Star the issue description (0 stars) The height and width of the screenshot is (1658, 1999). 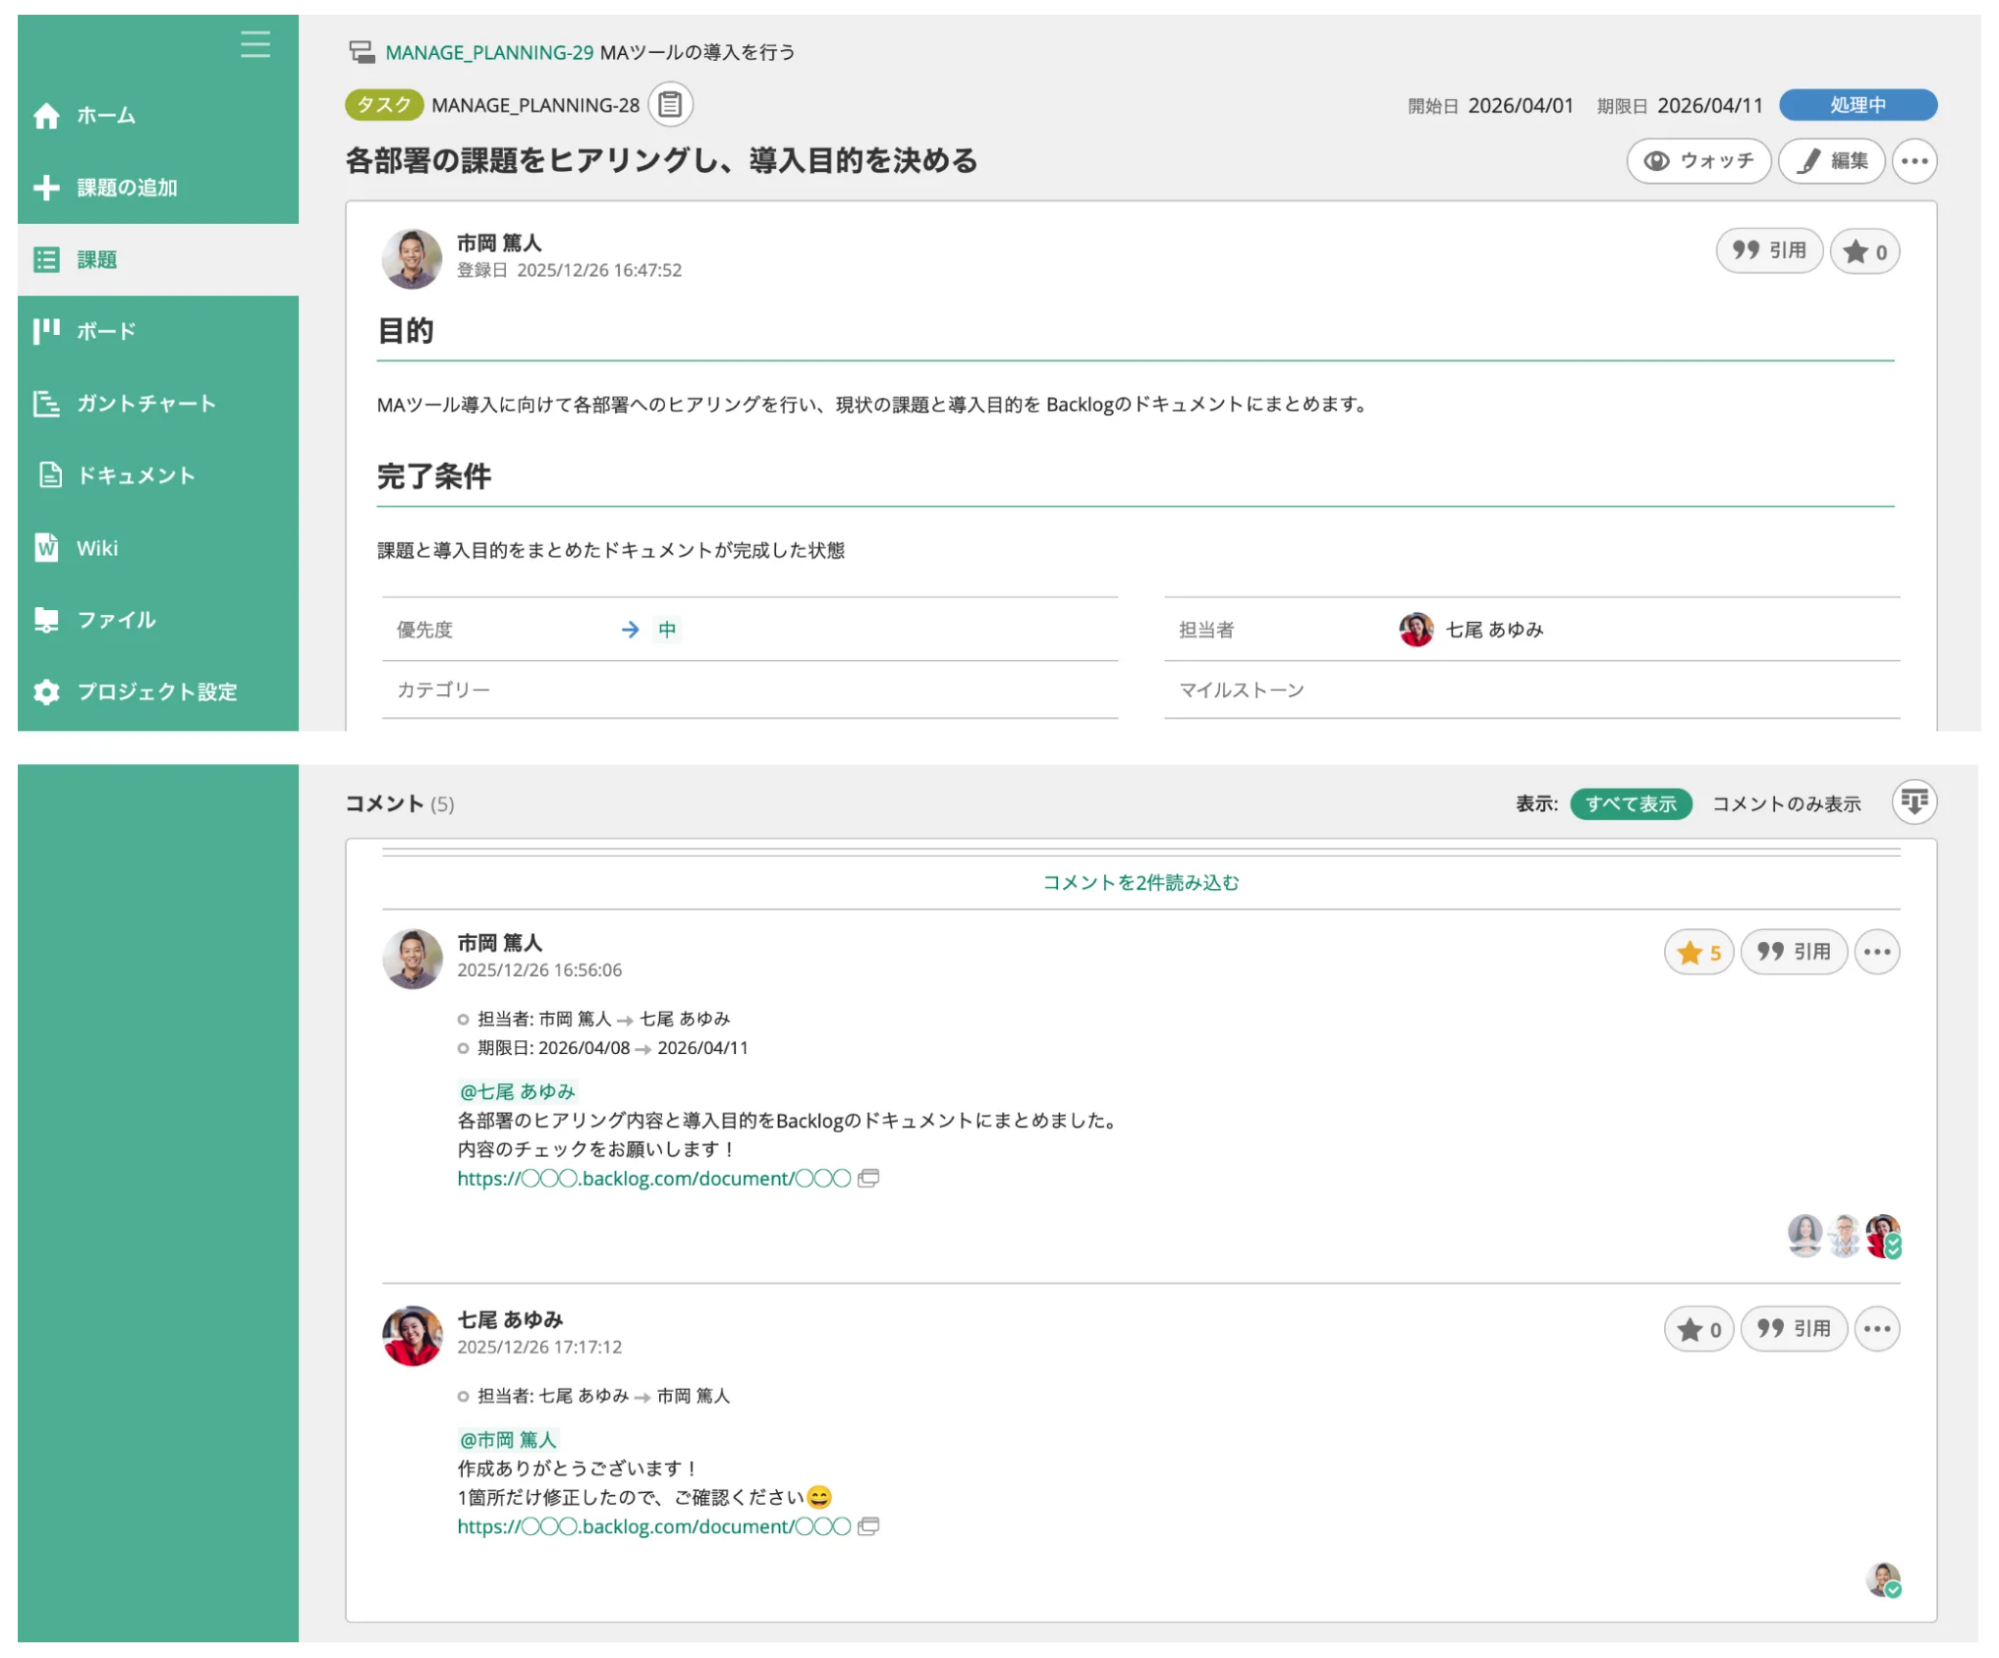coord(1864,252)
